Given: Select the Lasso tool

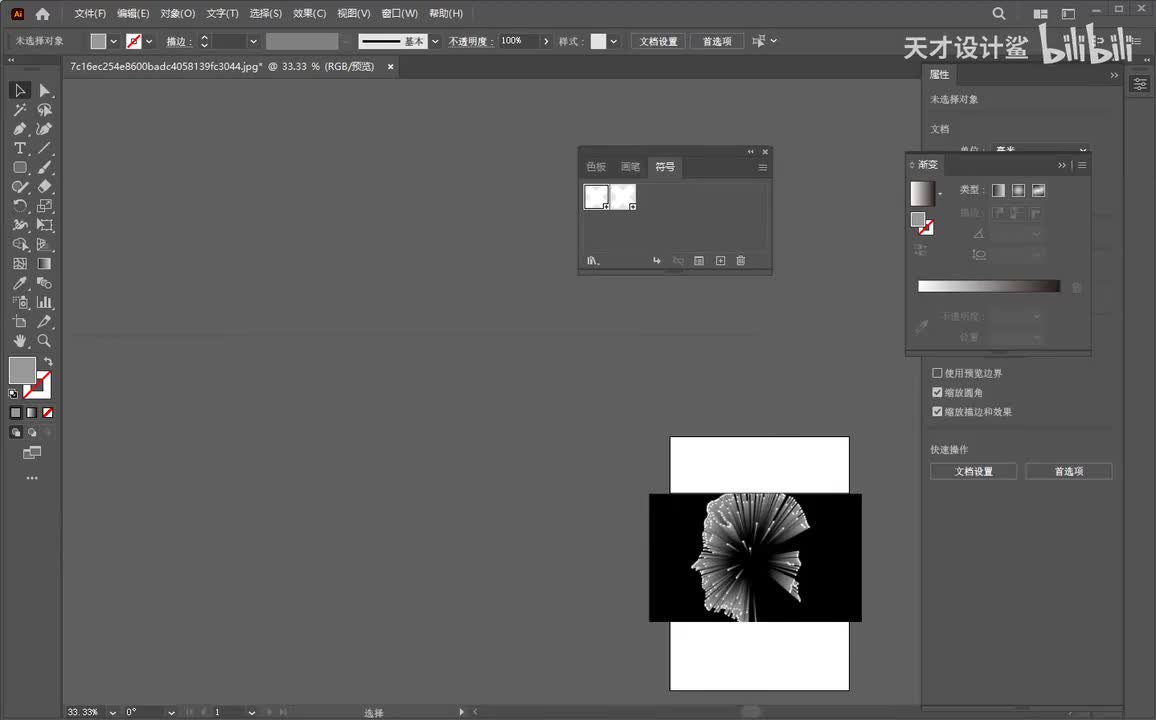Looking at the screenshot, I should click(x=44, y=110).
